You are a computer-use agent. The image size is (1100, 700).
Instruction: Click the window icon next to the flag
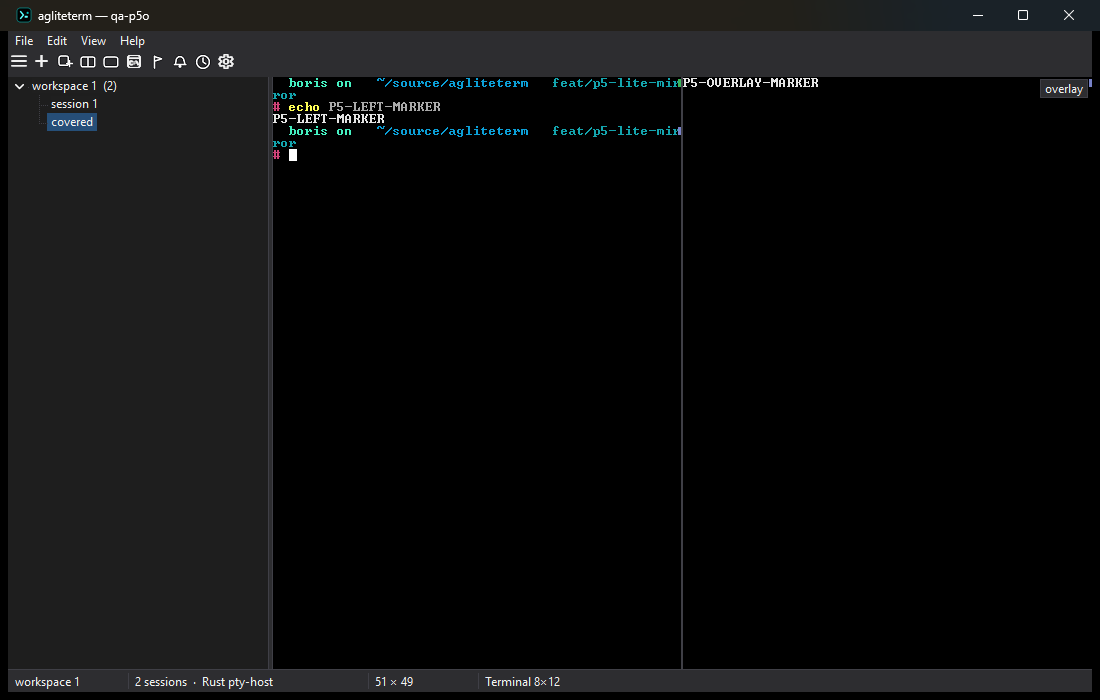[134, 62]
